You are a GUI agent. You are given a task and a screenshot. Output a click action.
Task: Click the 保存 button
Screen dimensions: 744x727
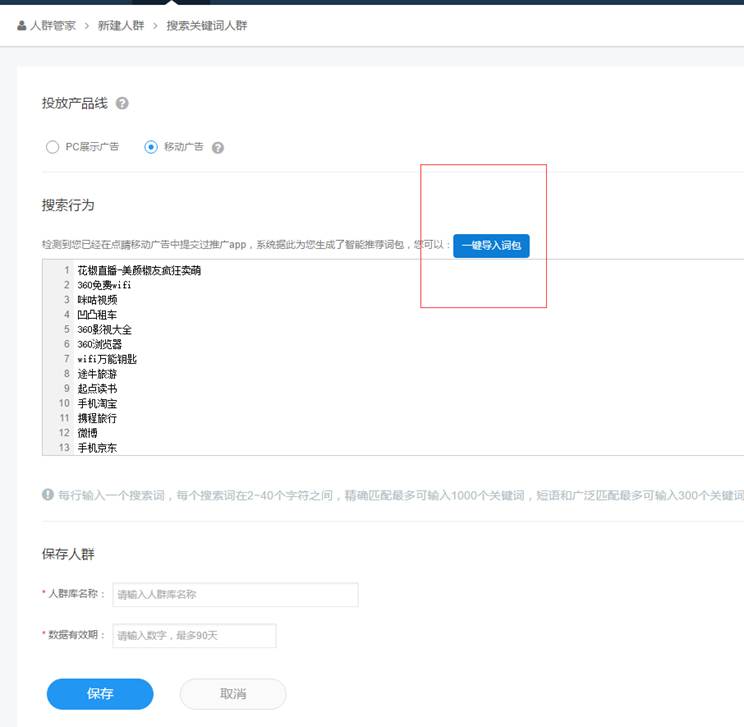click(x=100, y=694)
